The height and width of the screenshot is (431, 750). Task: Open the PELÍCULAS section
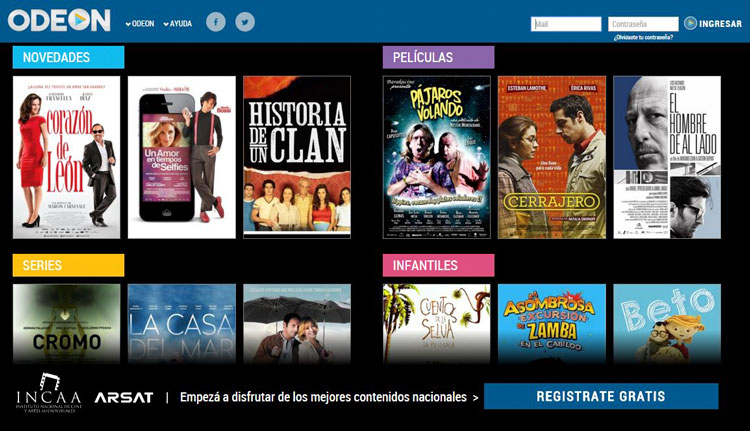(x=438, y=57)
